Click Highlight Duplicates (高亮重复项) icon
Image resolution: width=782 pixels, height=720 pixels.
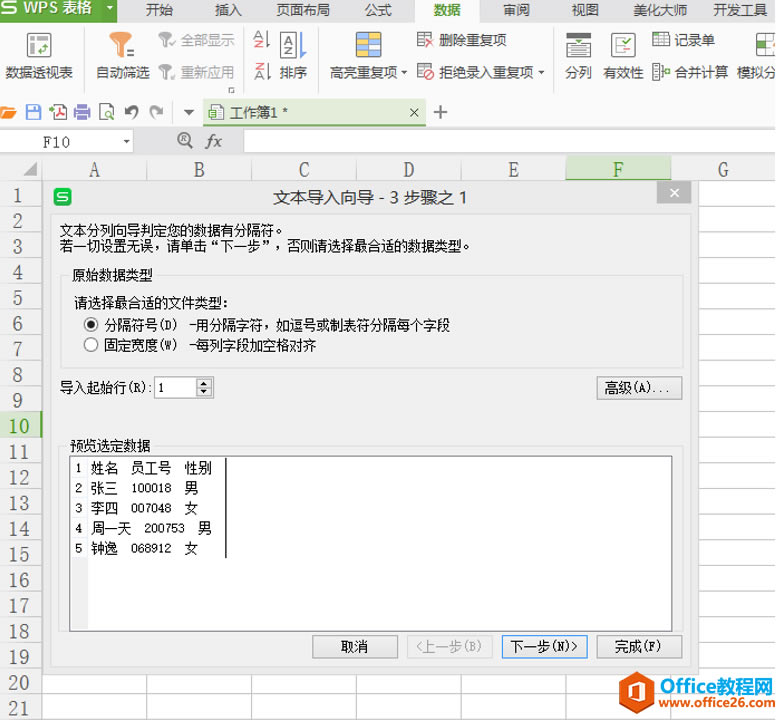369,45
